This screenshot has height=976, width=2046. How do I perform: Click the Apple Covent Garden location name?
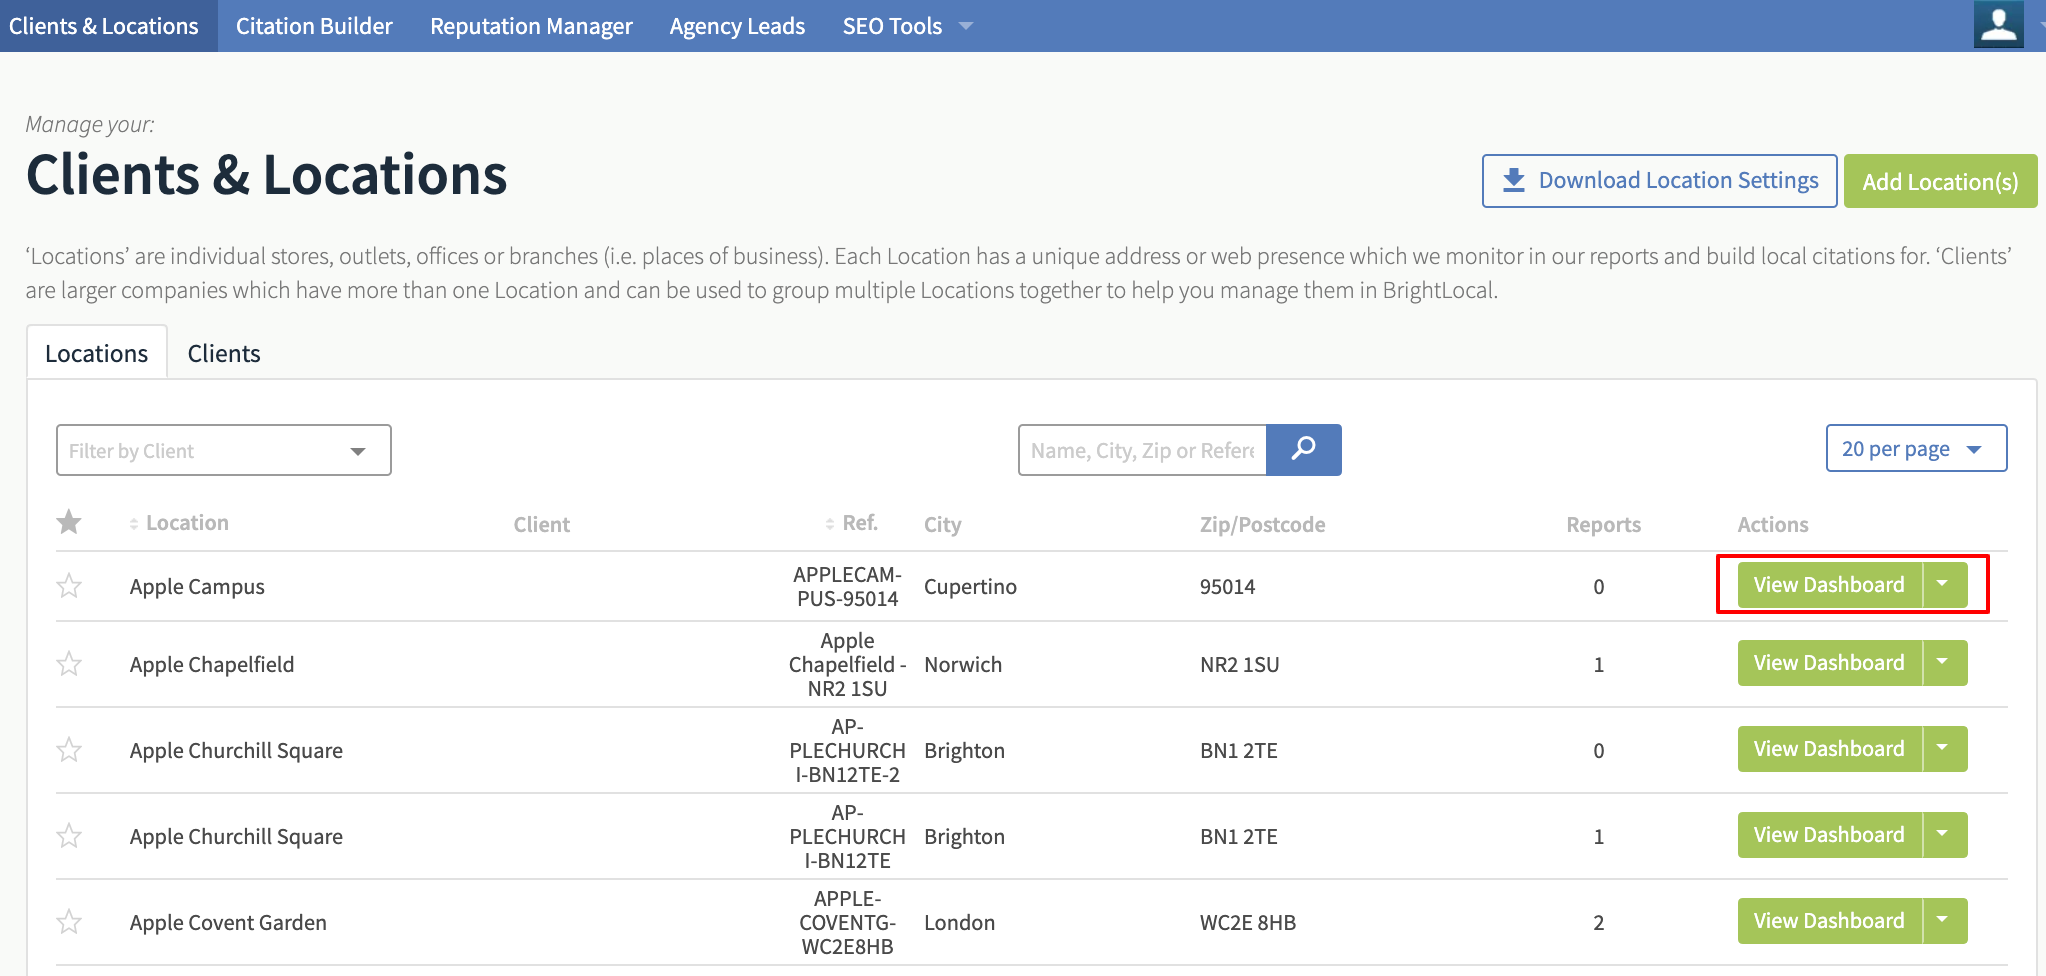click(228, 922)
